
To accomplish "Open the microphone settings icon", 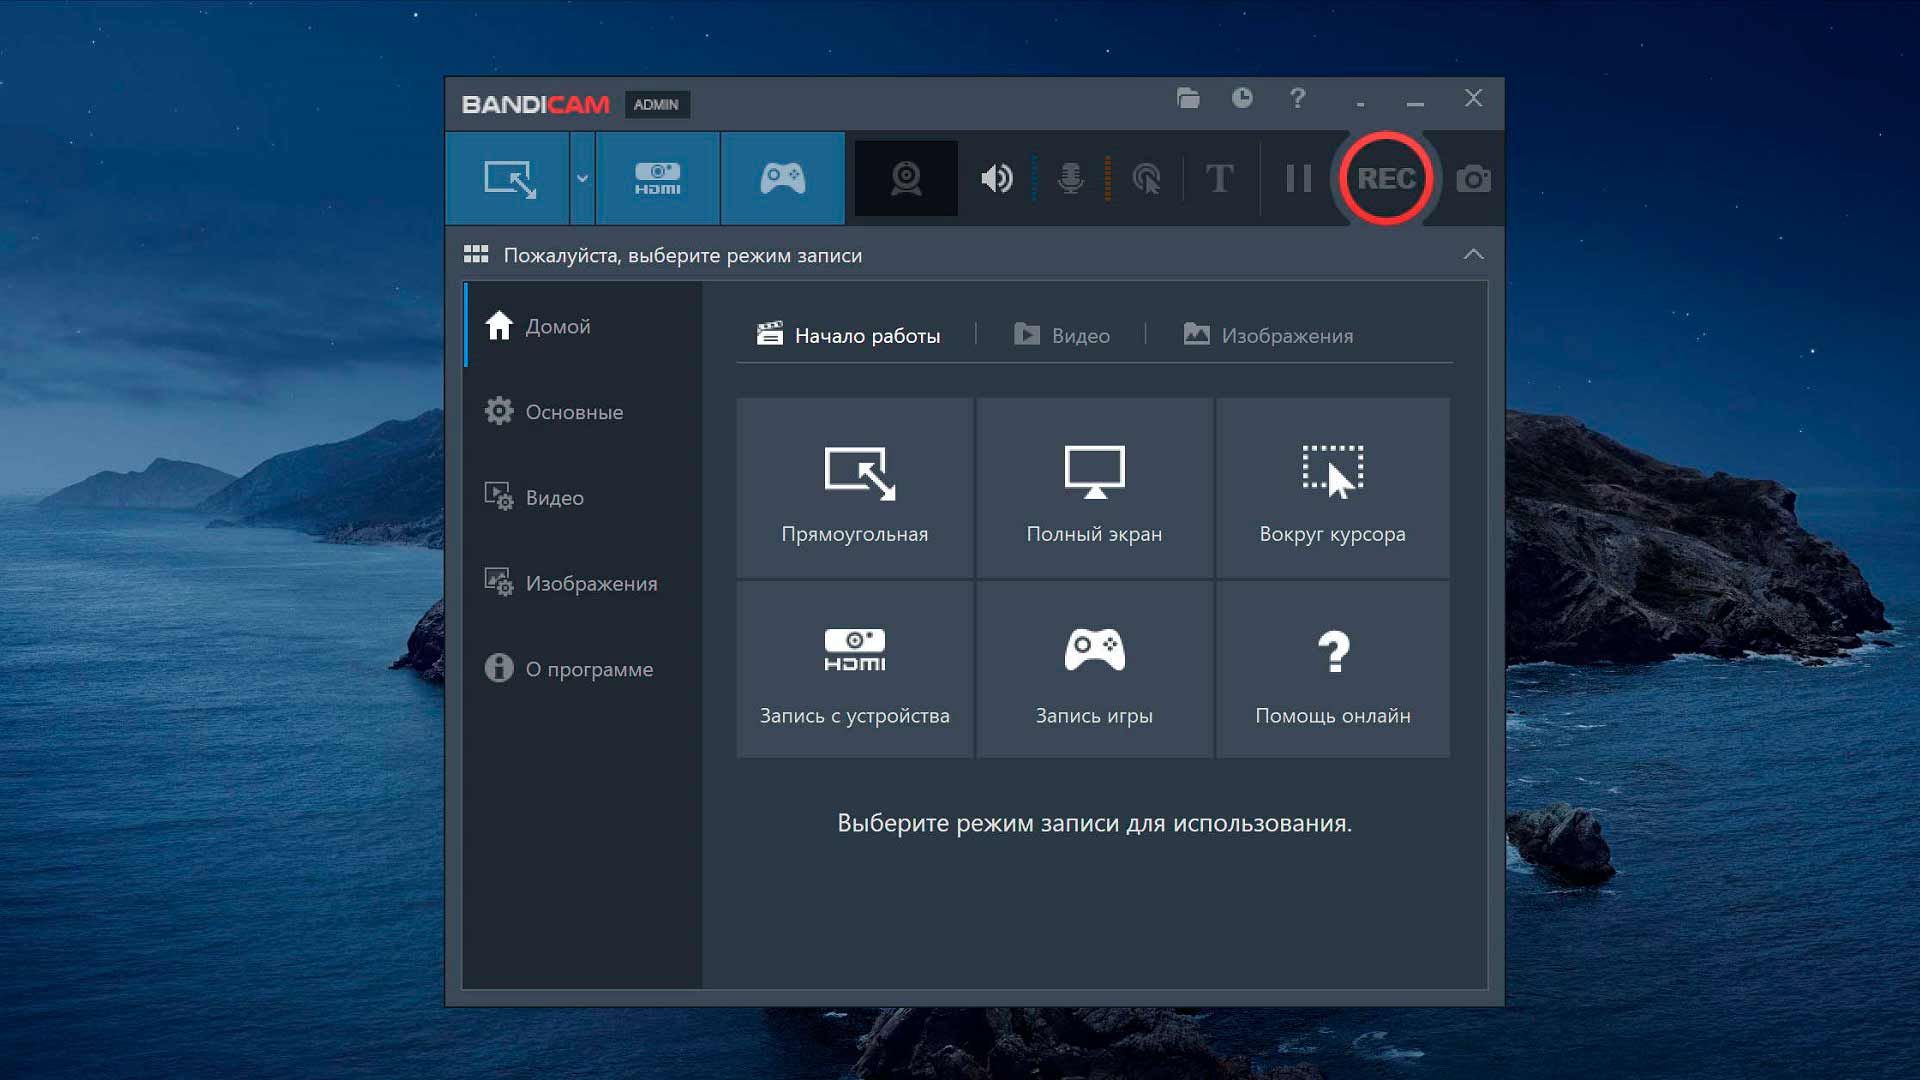I will pyautogui.click(x=1071, y=178).
